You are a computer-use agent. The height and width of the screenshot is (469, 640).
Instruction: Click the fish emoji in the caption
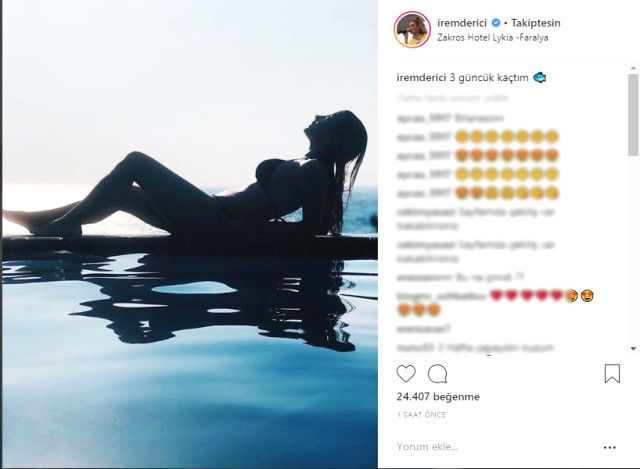point(539,77)
